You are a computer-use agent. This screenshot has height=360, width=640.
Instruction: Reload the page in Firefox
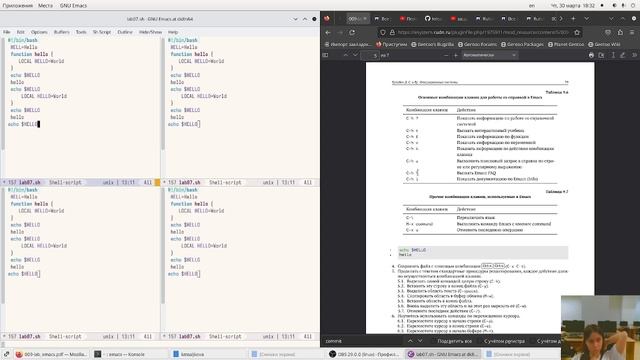[352, 32]
